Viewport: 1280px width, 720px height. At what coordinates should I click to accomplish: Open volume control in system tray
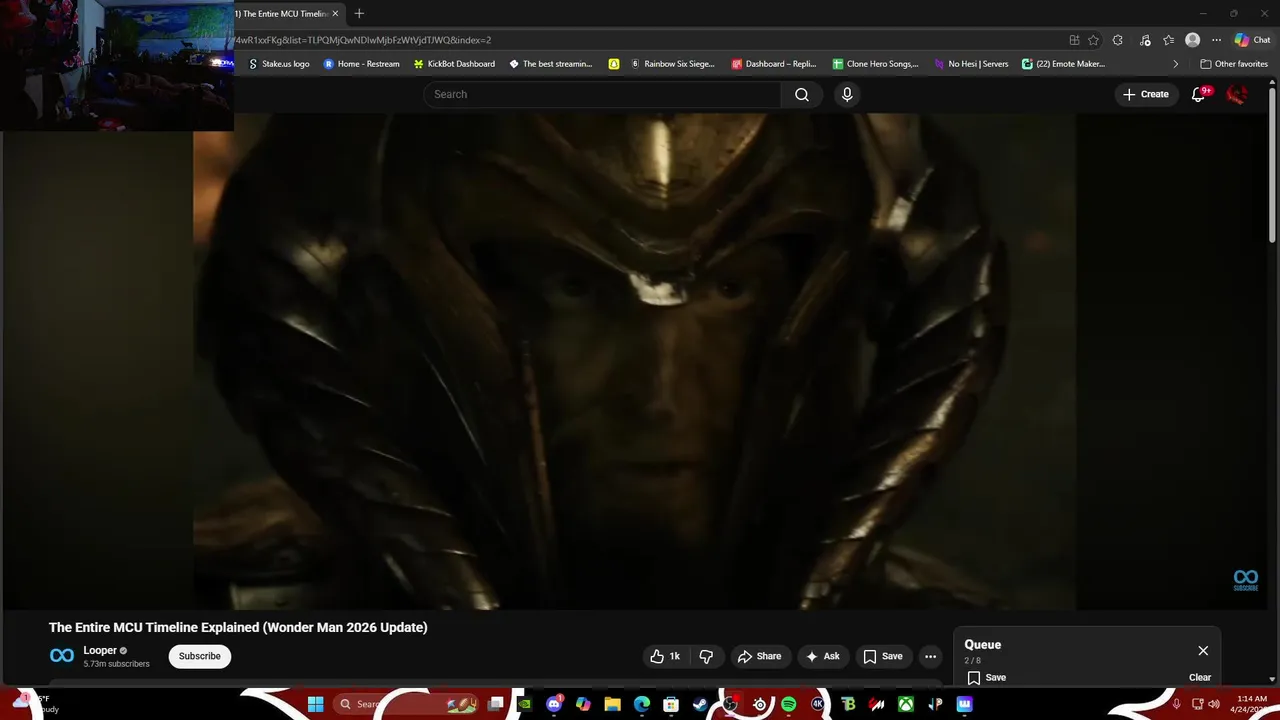point(1214,704)
